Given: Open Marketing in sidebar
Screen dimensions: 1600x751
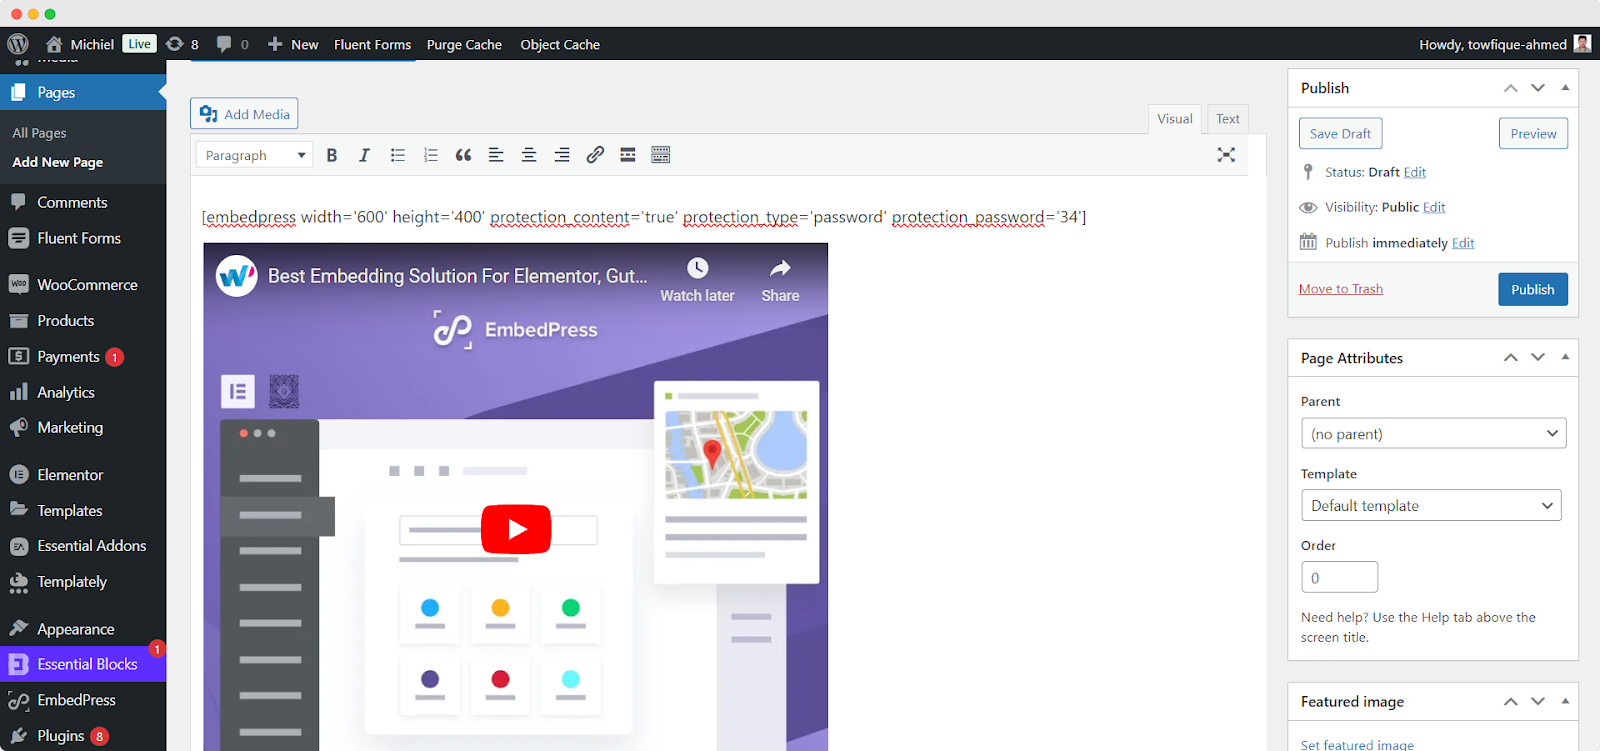Looking at the screenshot, I should 83,427.
